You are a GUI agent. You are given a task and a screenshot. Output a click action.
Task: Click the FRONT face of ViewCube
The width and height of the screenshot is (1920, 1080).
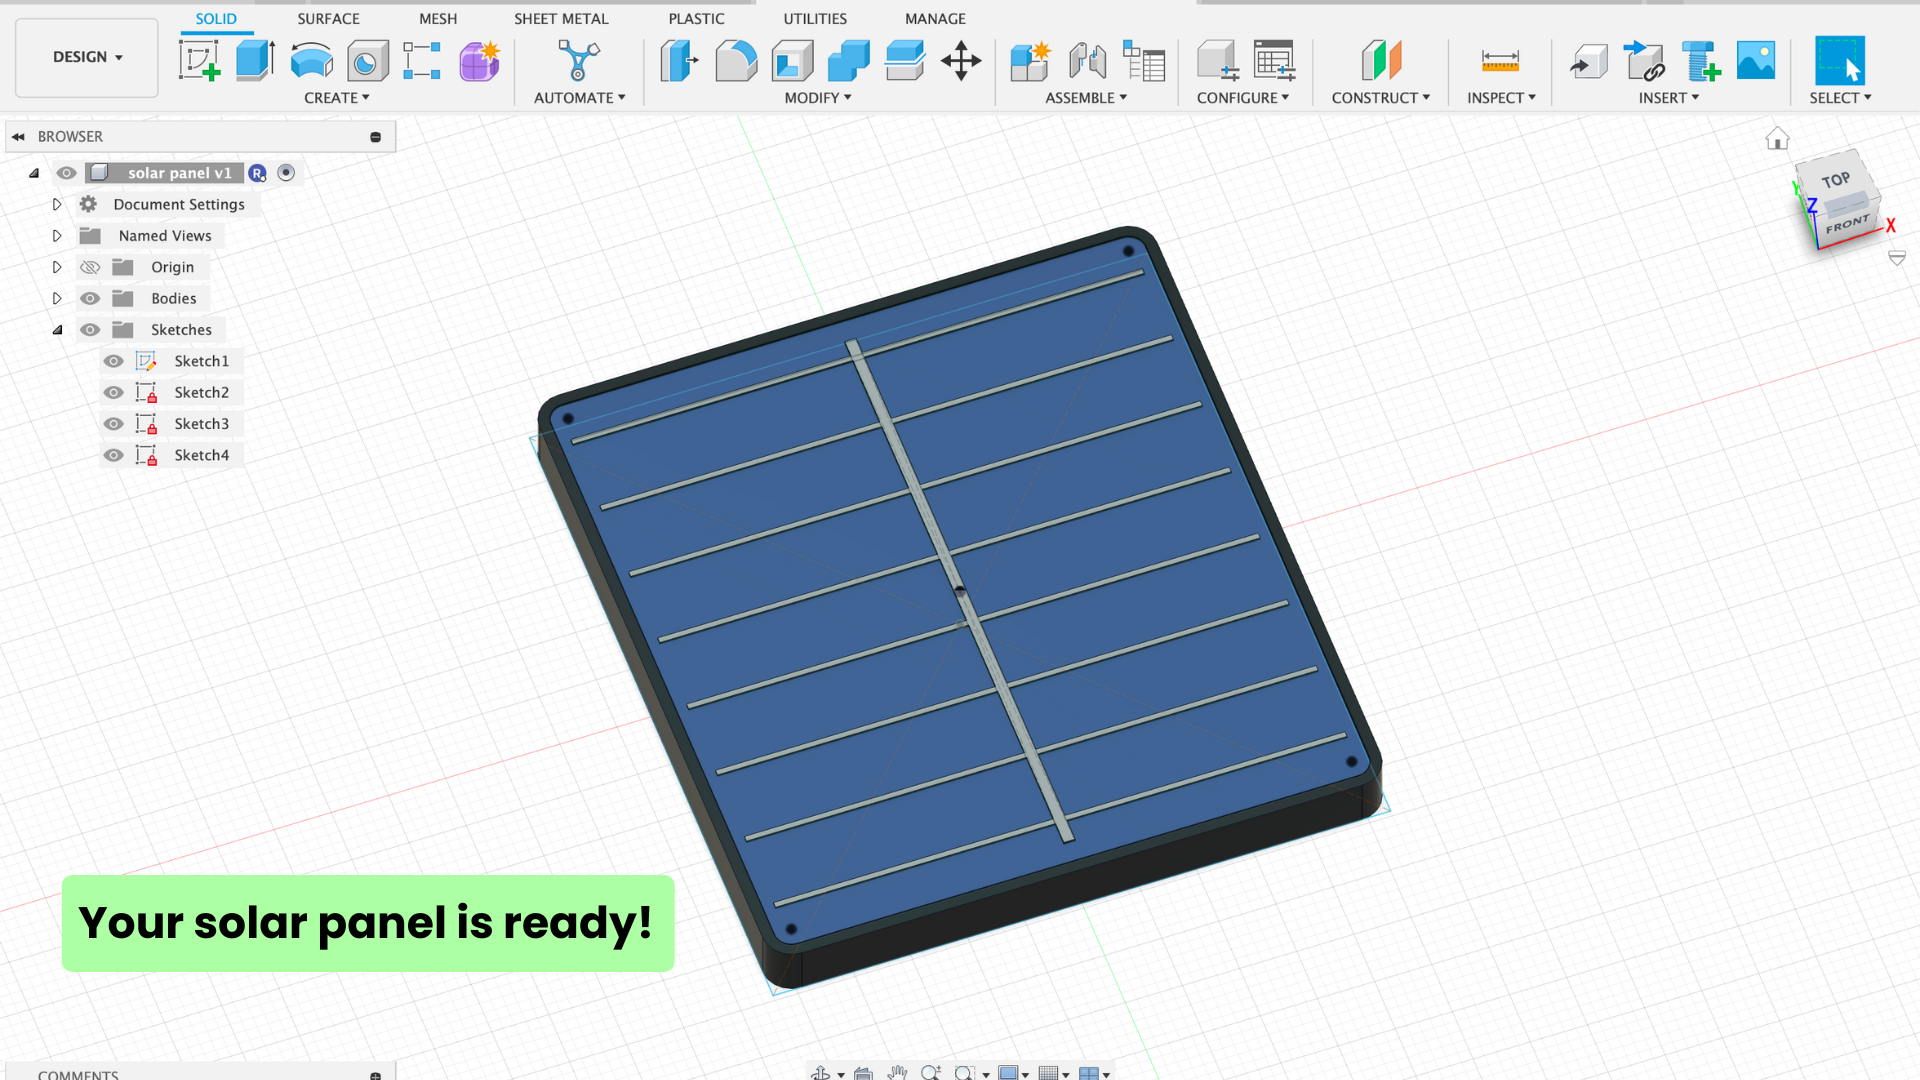tap(1847, 223)
